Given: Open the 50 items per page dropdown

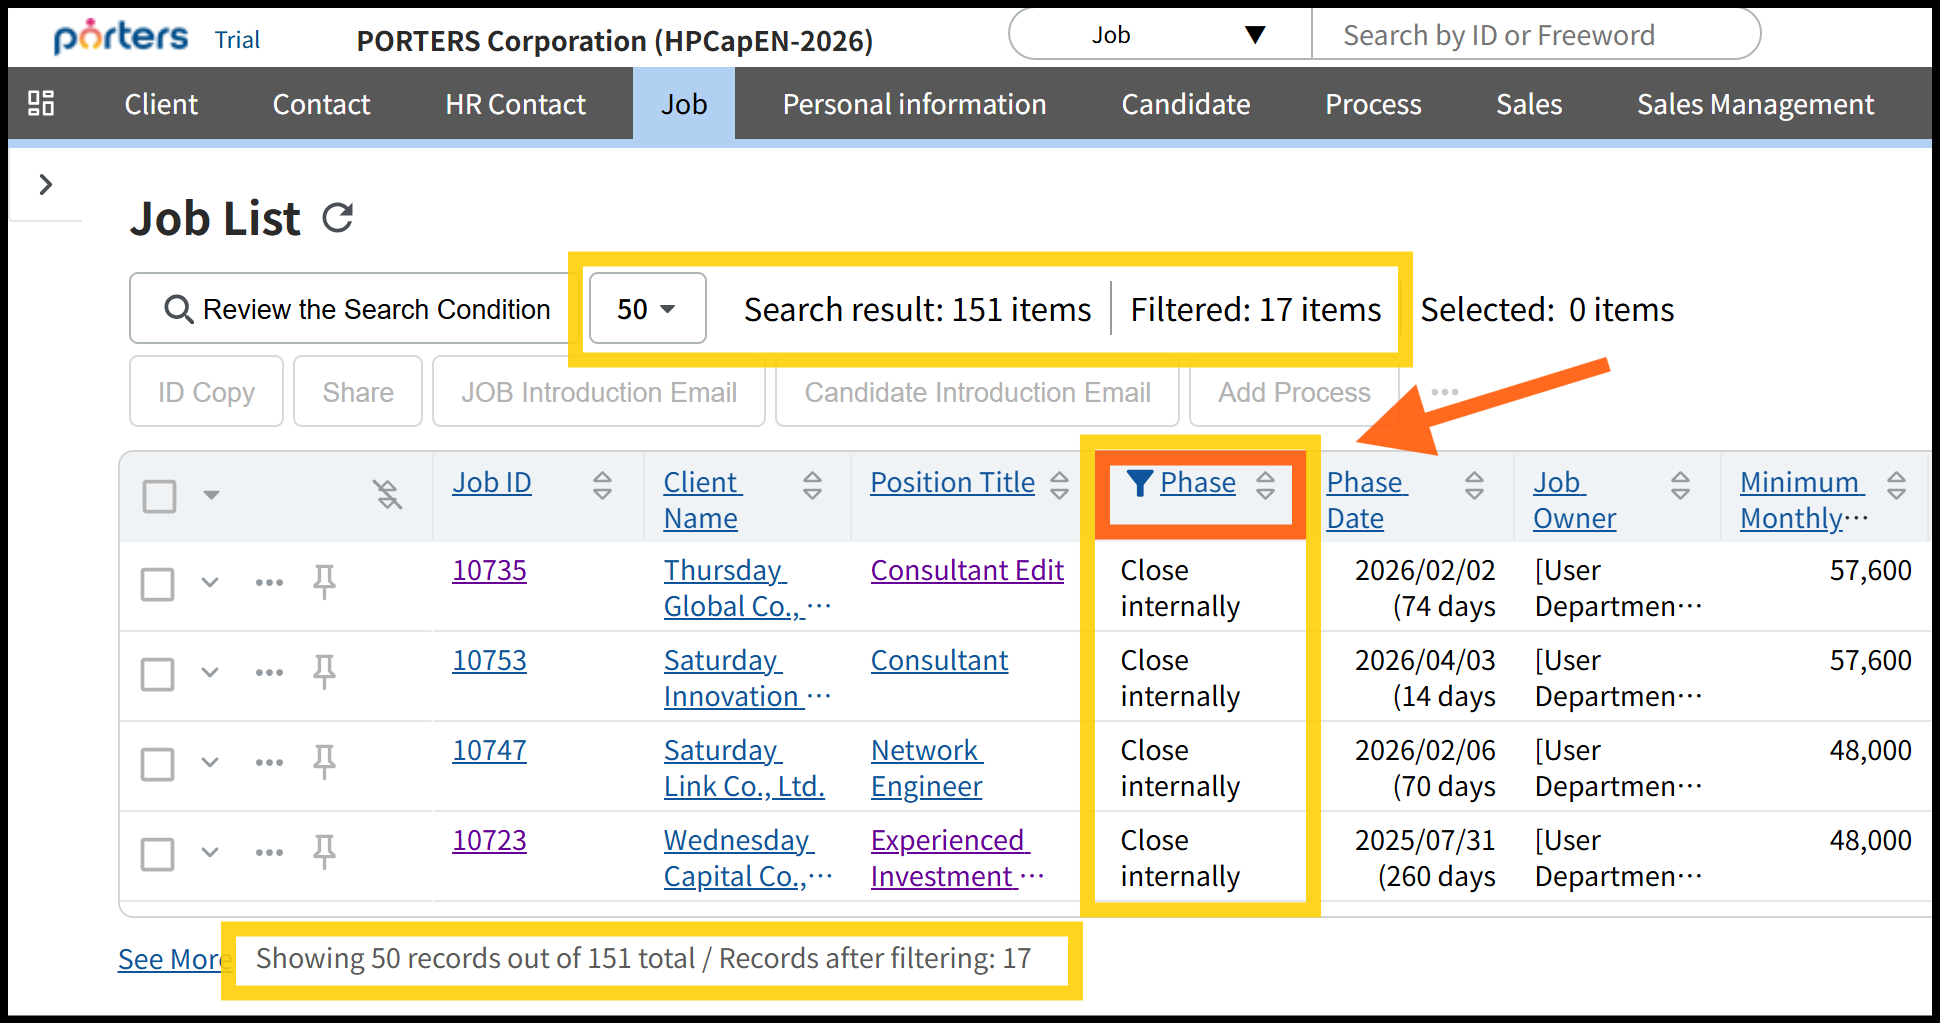Looking at the screenshot, I should [x=647, y=309].
